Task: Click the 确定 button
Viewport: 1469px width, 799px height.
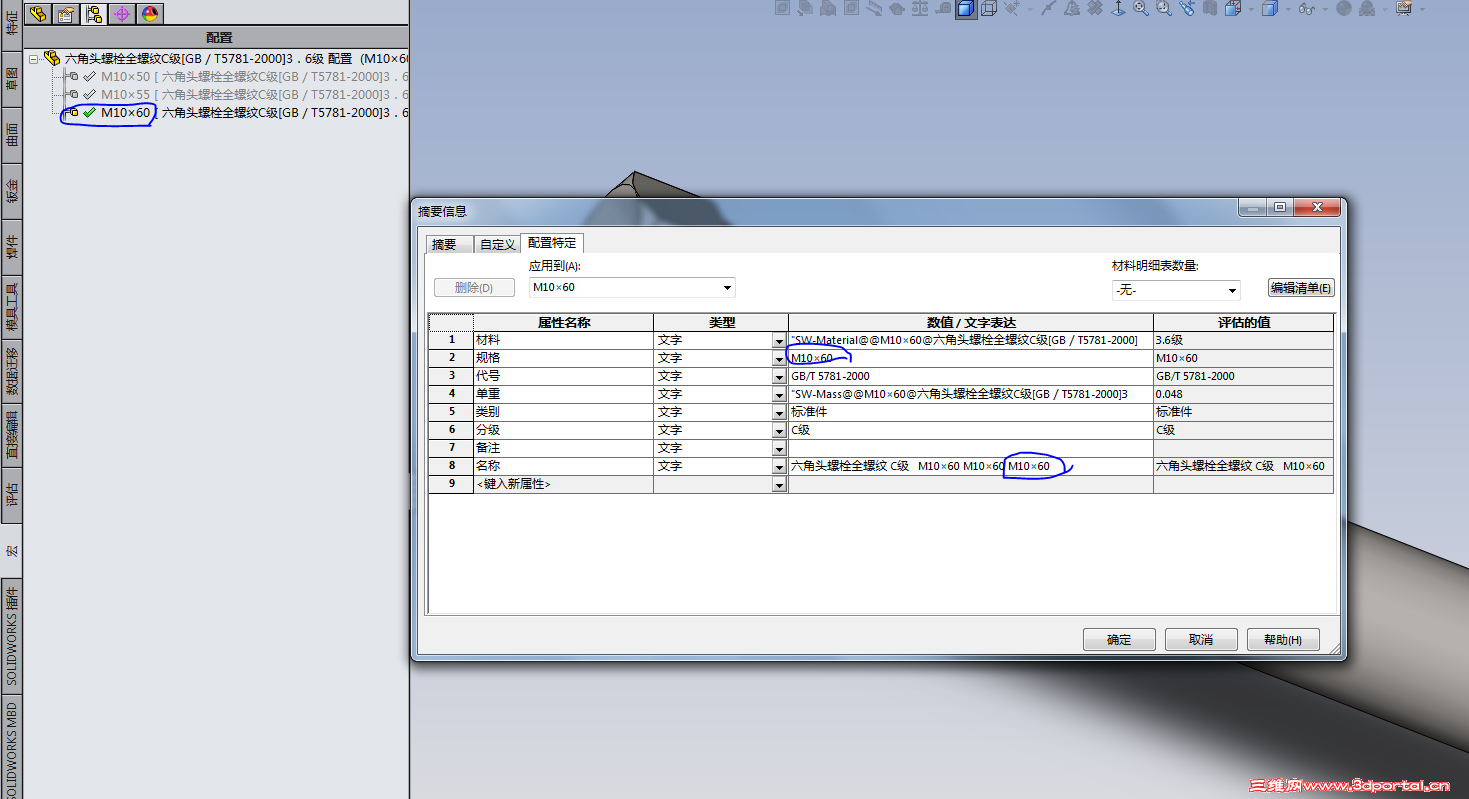Action: 1119,640
